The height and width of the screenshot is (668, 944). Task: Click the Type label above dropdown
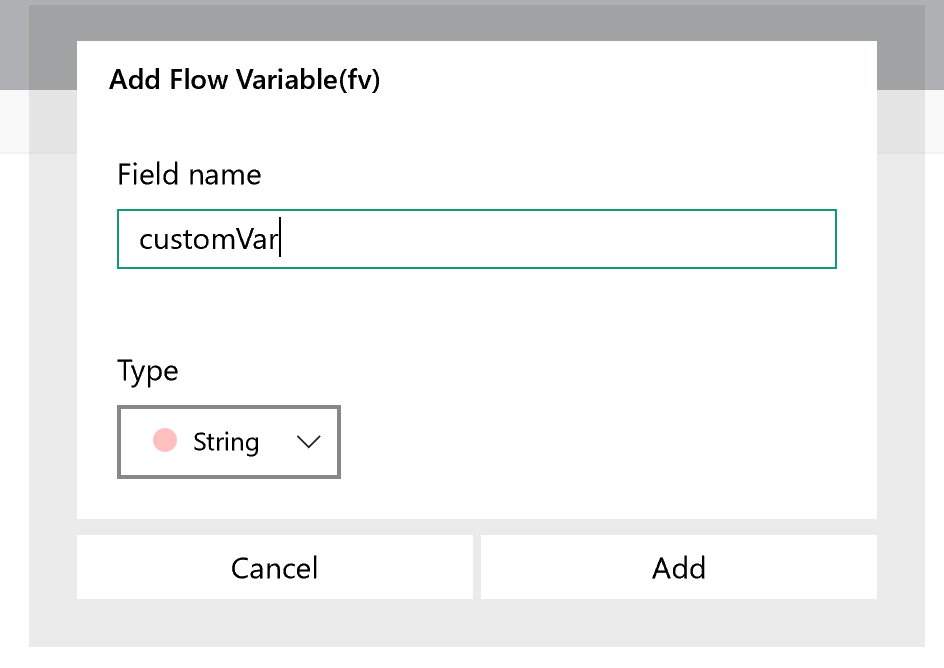click(x=148, y=371)
